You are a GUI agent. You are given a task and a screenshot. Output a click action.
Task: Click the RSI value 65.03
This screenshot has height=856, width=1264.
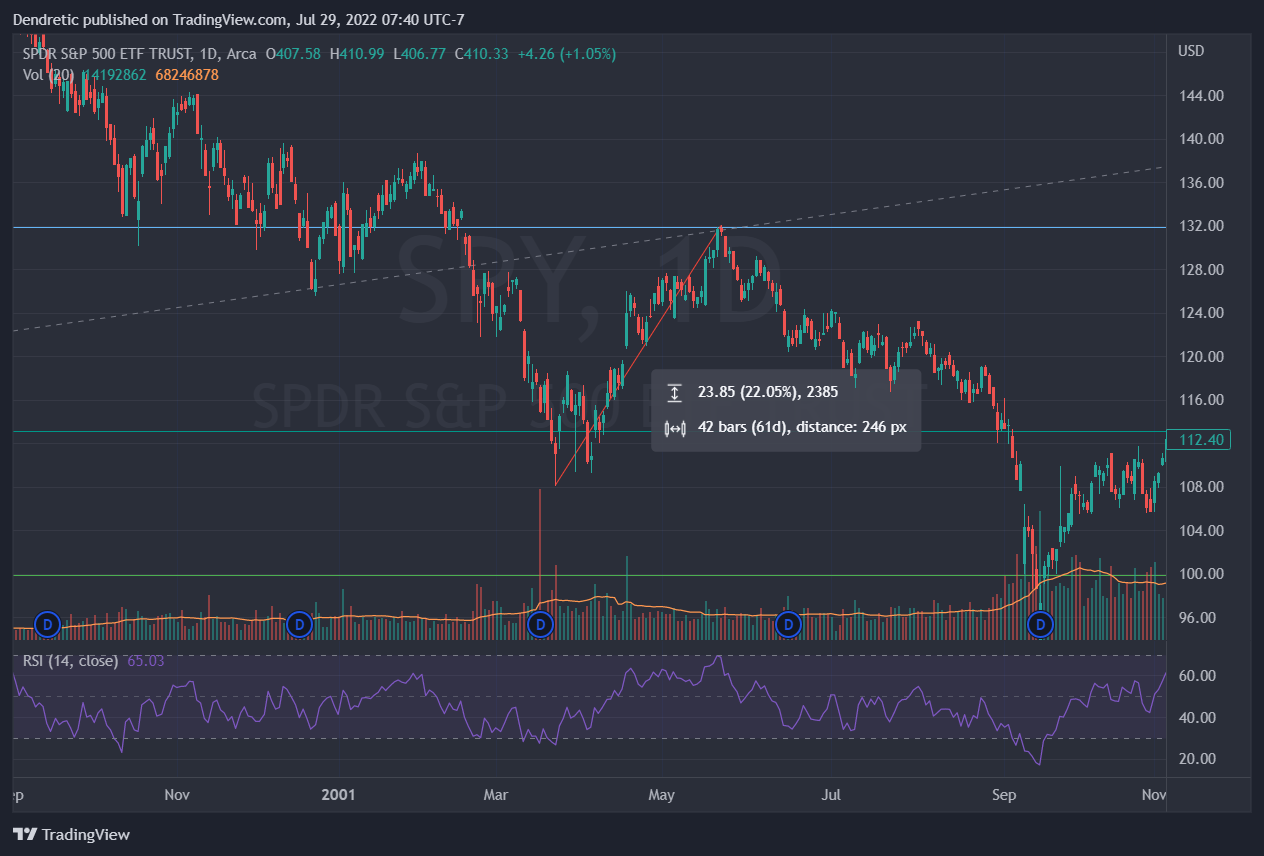click(x=146, y=661)
